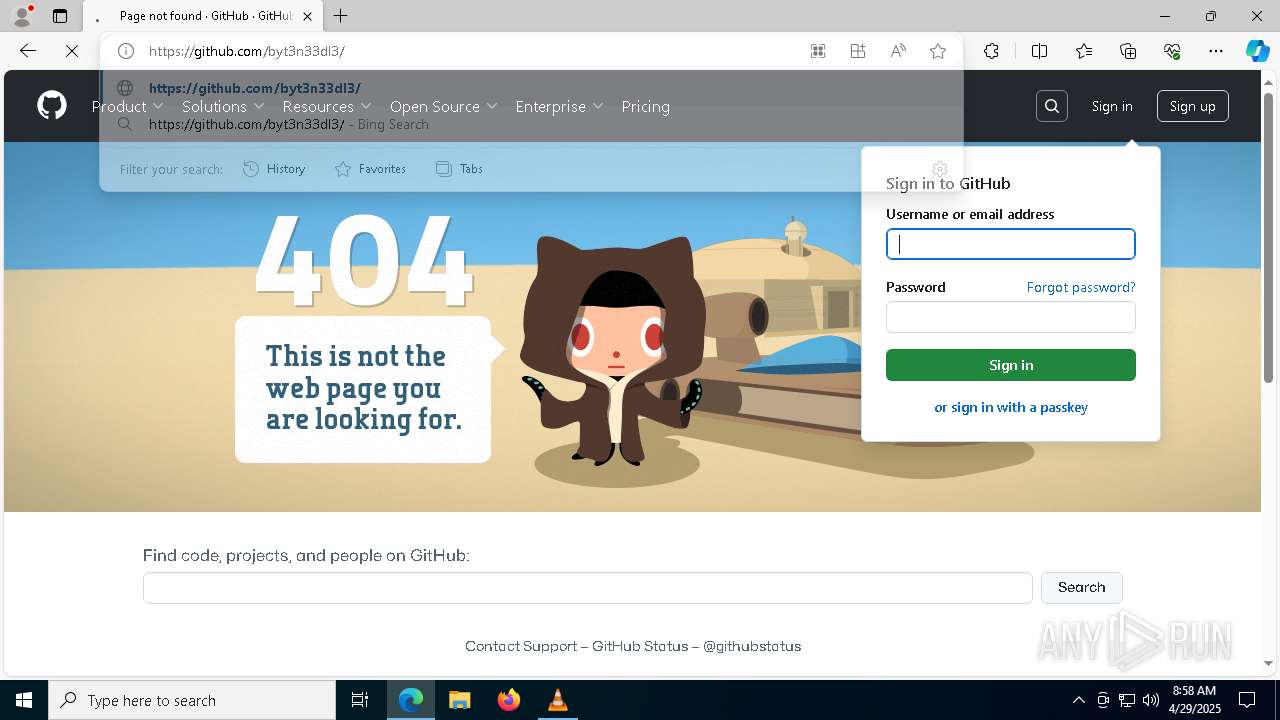Choose sign in with a passkey
Viewport: 1280px width, 720px height.
pyautogui.click(x=1011, y=407)
